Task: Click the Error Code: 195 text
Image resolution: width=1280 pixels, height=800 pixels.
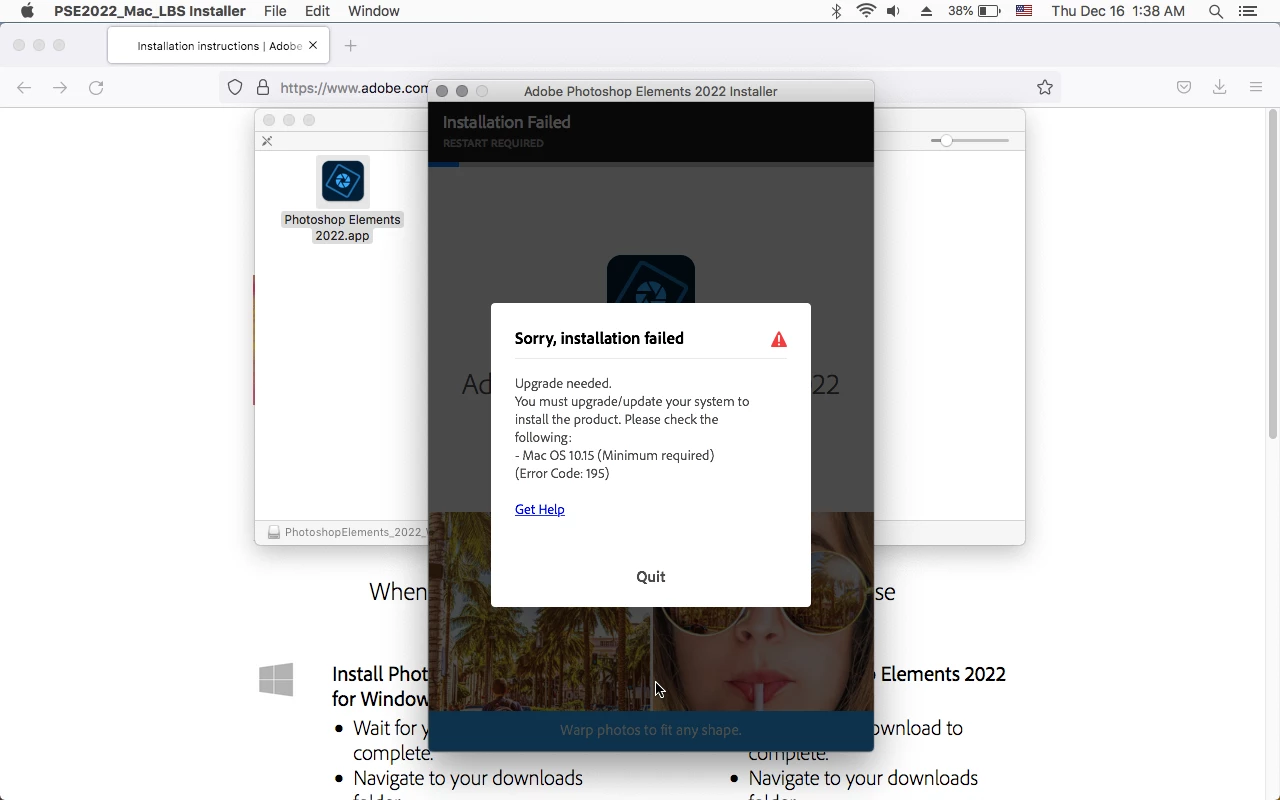Action: (562, 473)
